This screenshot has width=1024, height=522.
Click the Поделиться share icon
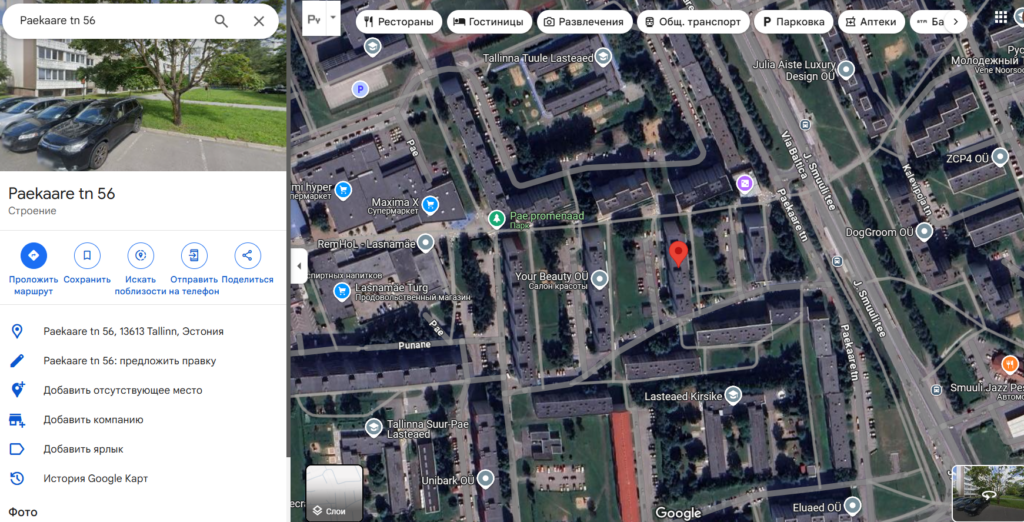[248, 255]
